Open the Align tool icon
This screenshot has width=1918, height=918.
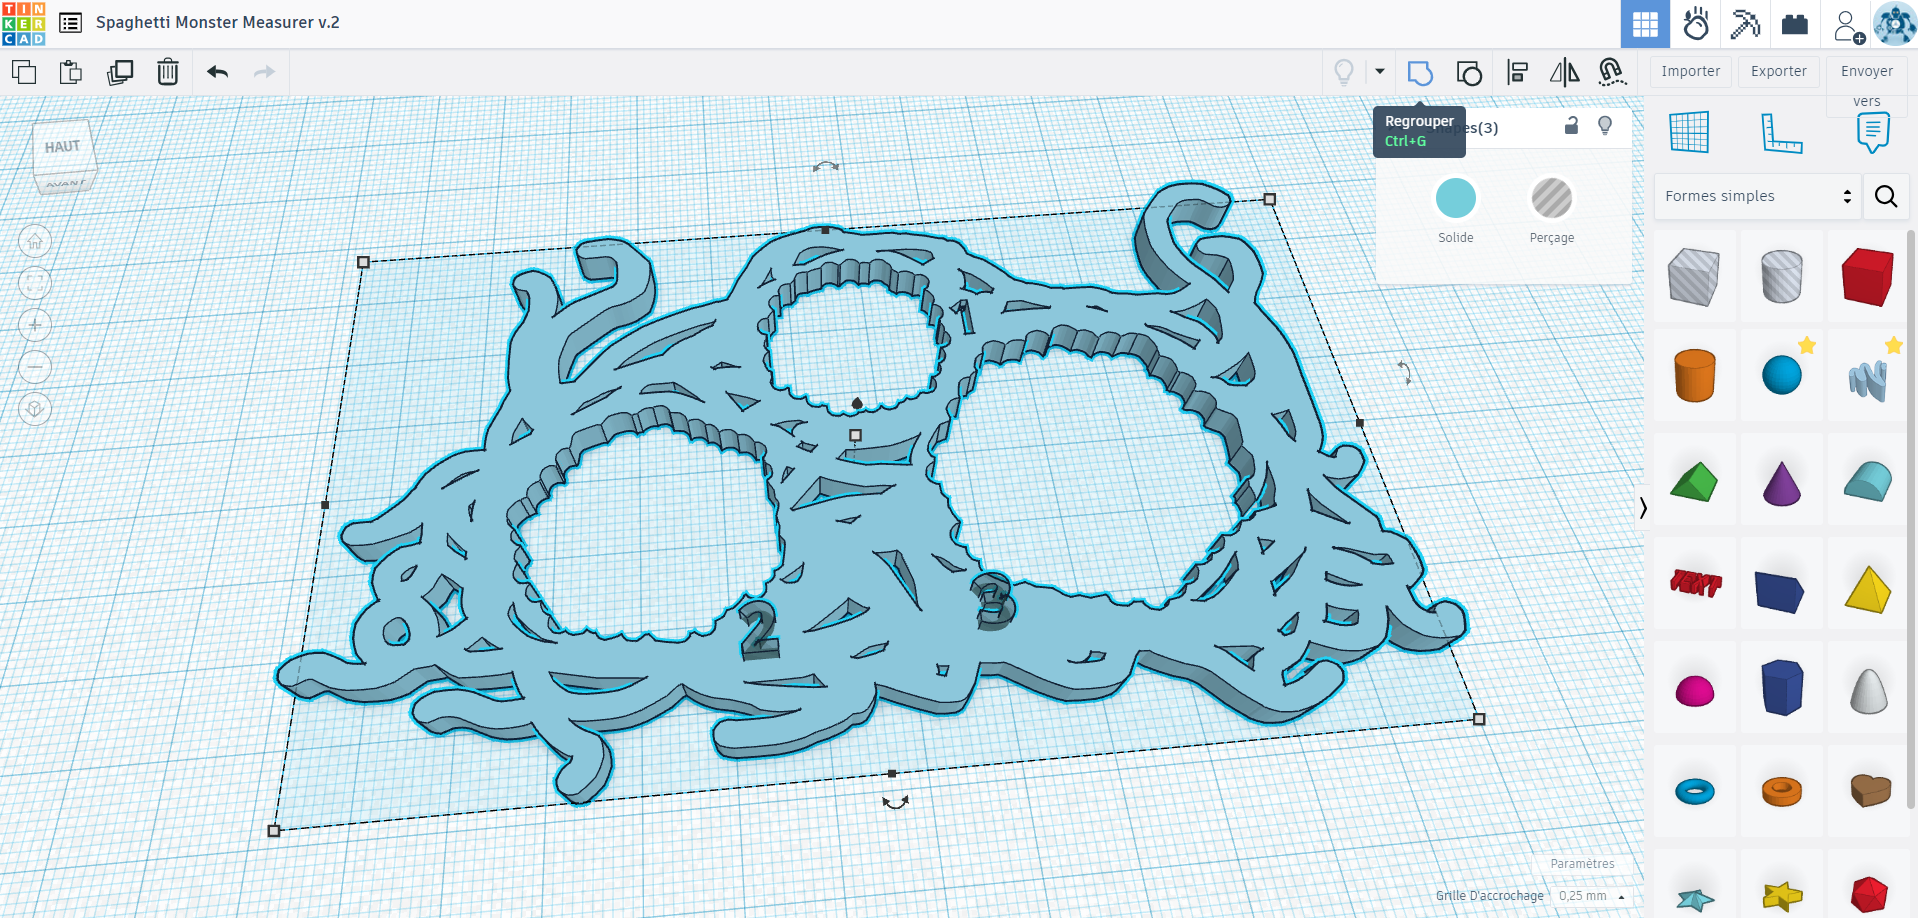tap(1517, 72)
